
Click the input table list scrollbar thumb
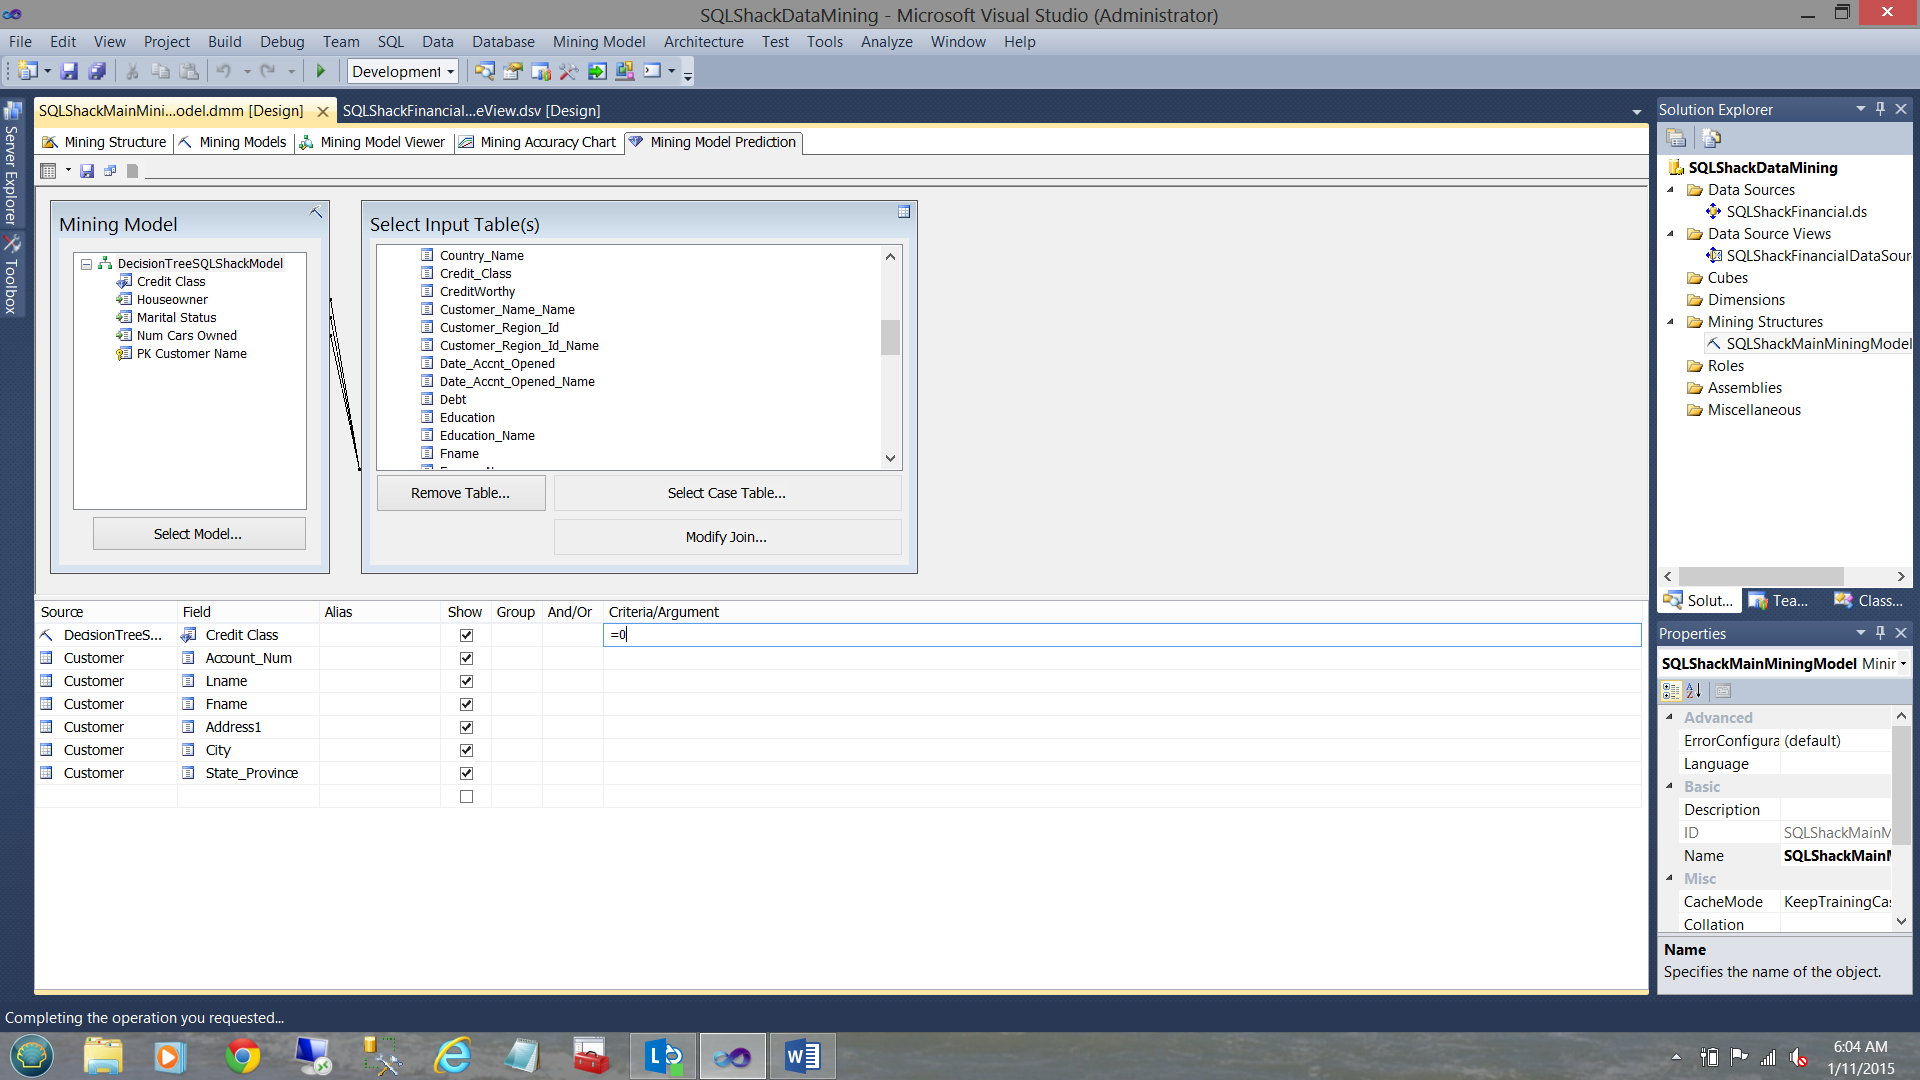point(890,337)
